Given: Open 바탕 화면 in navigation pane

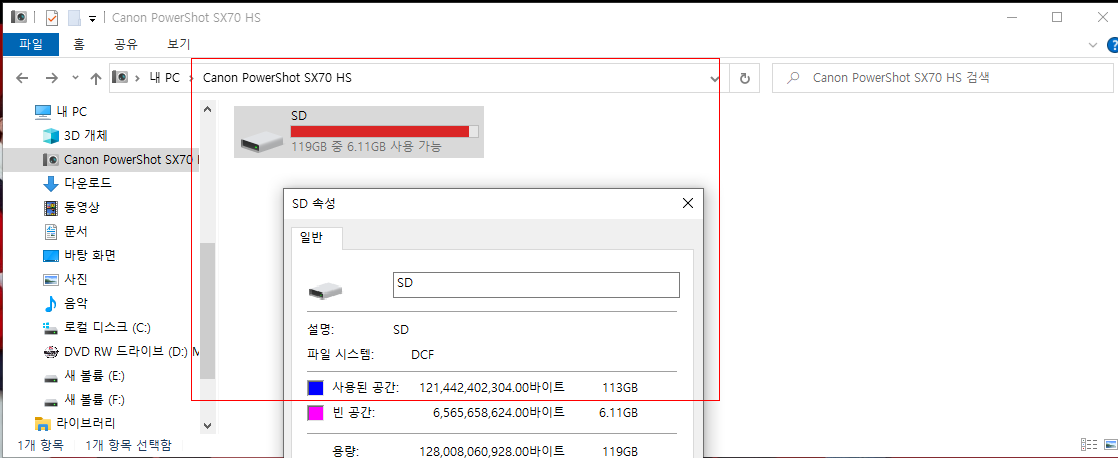Looking at the screenshot, I should tap(90, 255).
